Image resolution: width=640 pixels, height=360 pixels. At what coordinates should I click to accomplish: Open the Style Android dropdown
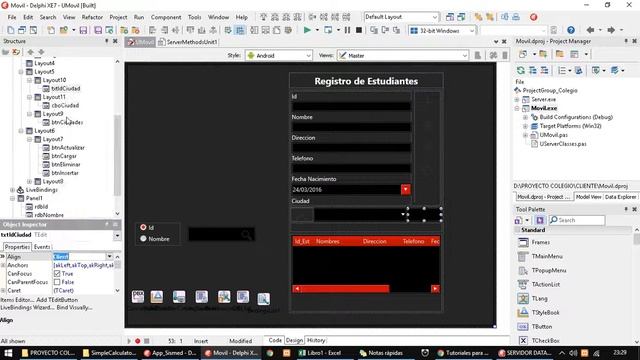point(279,56)
